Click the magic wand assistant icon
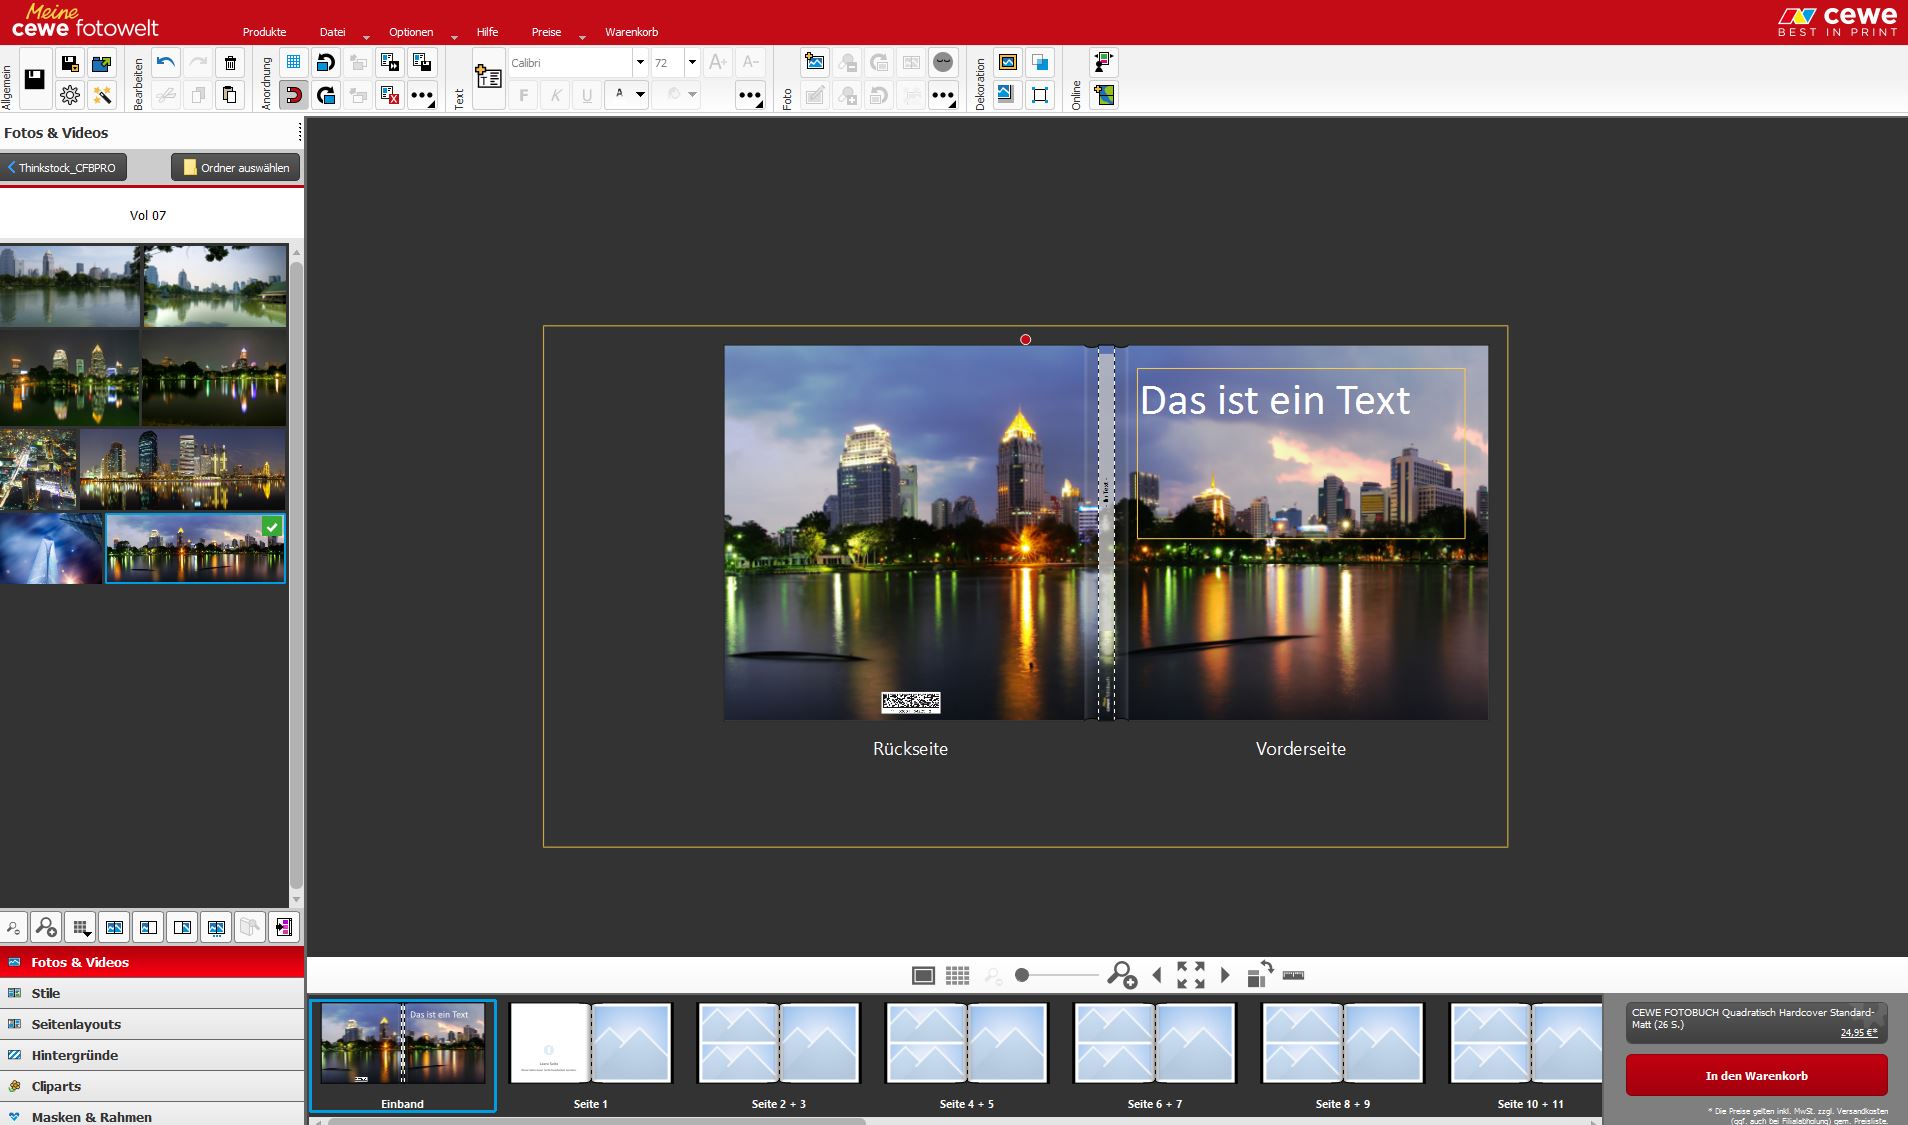The width and height of the screenshot is (1908, 1125). coord(101,95)
